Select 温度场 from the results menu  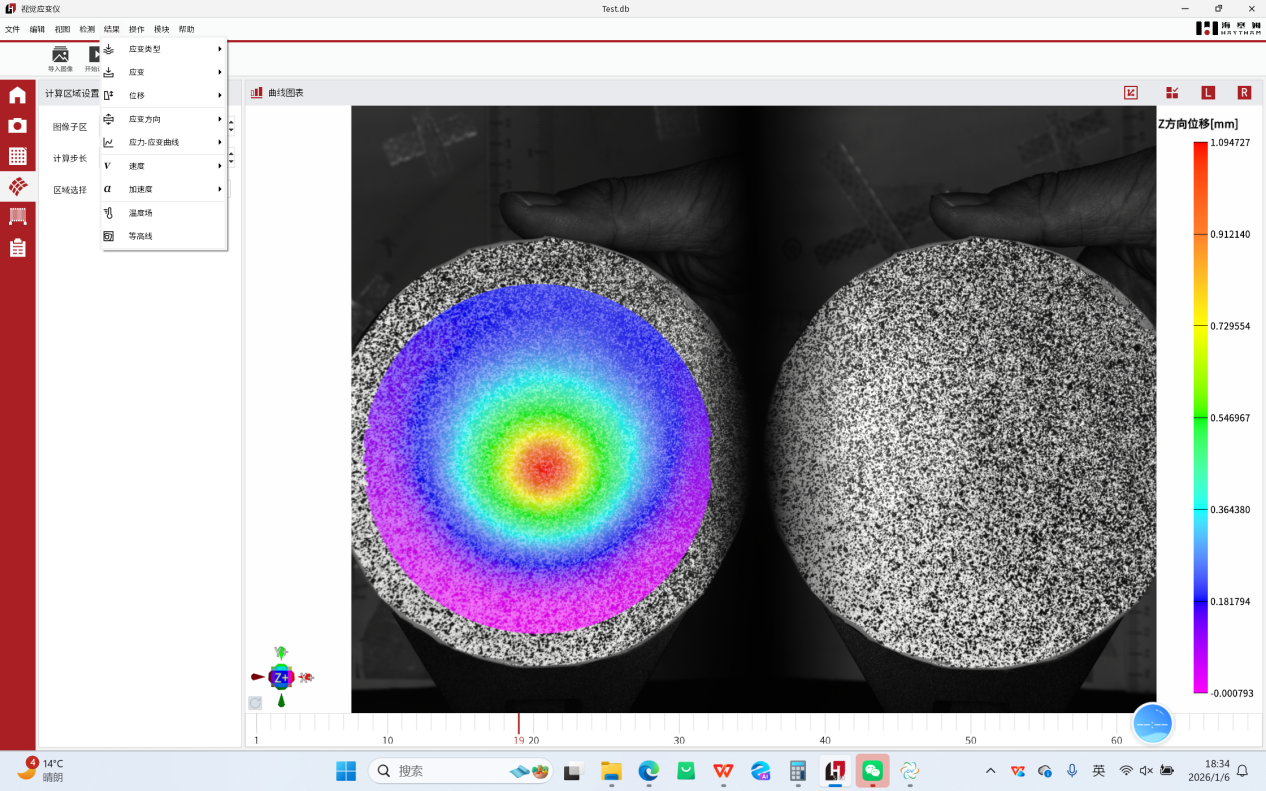point(141,213)
